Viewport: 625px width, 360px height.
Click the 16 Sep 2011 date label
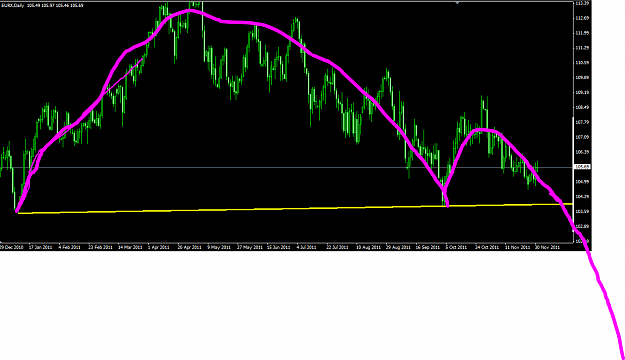tap(428, 247)
